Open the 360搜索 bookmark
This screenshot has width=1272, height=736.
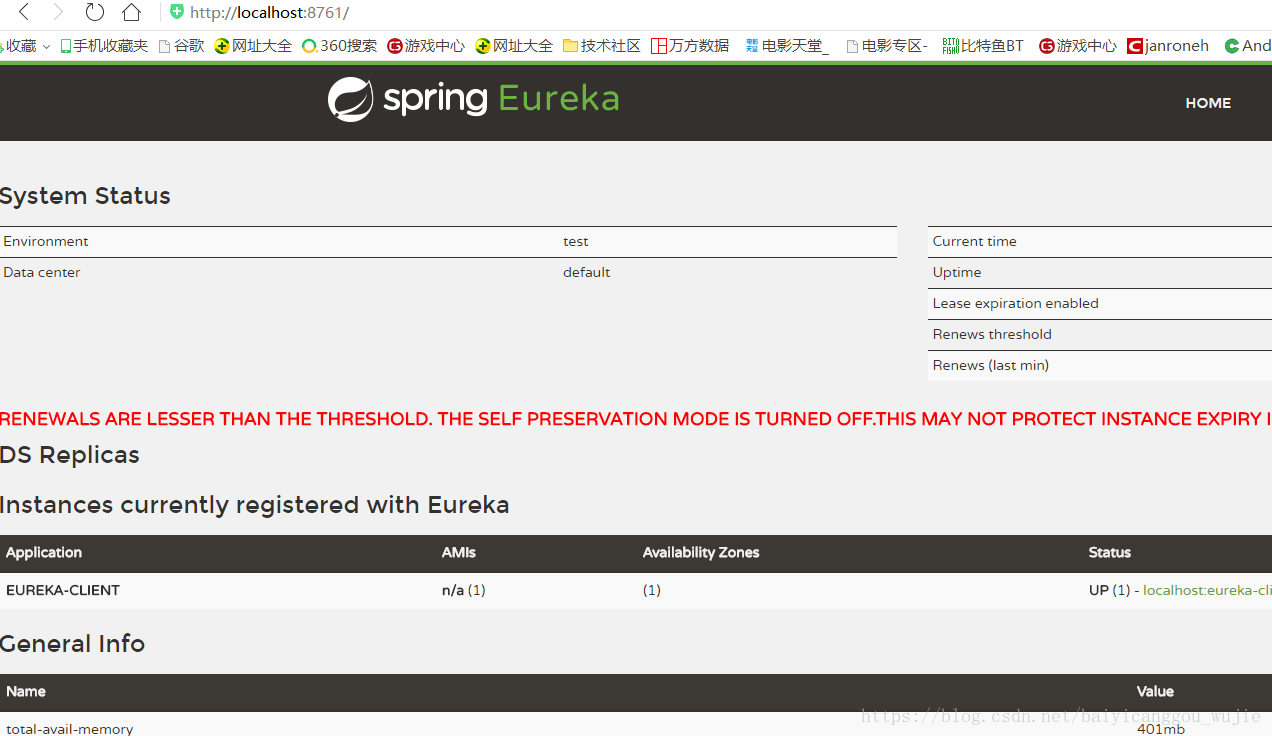tap(340, 46)
